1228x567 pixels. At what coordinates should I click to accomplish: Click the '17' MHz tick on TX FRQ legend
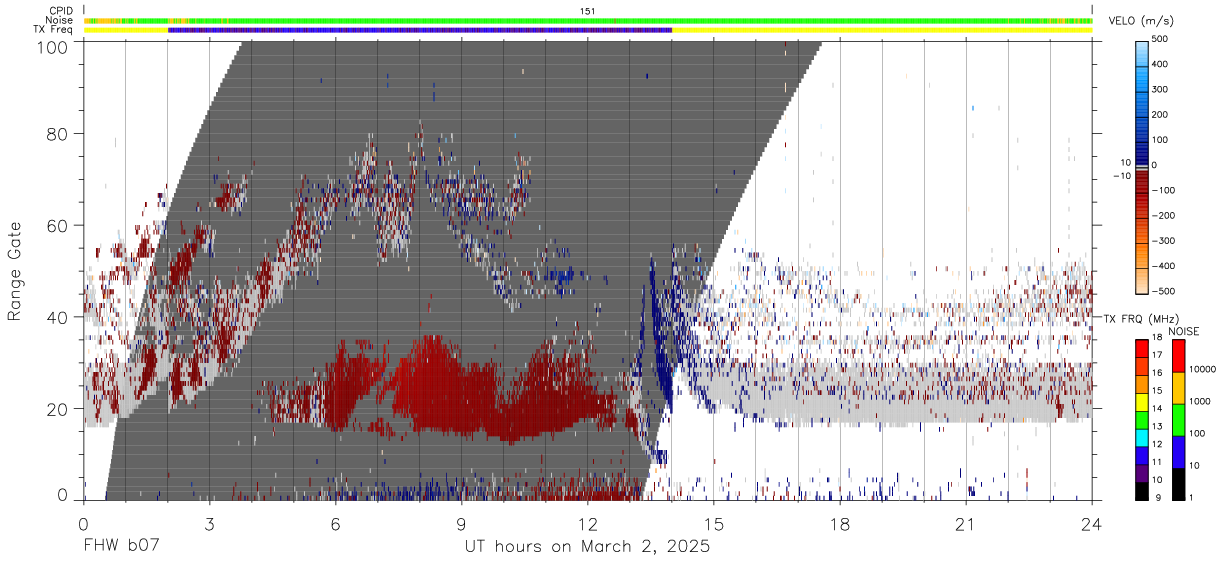pos(1157,355)
